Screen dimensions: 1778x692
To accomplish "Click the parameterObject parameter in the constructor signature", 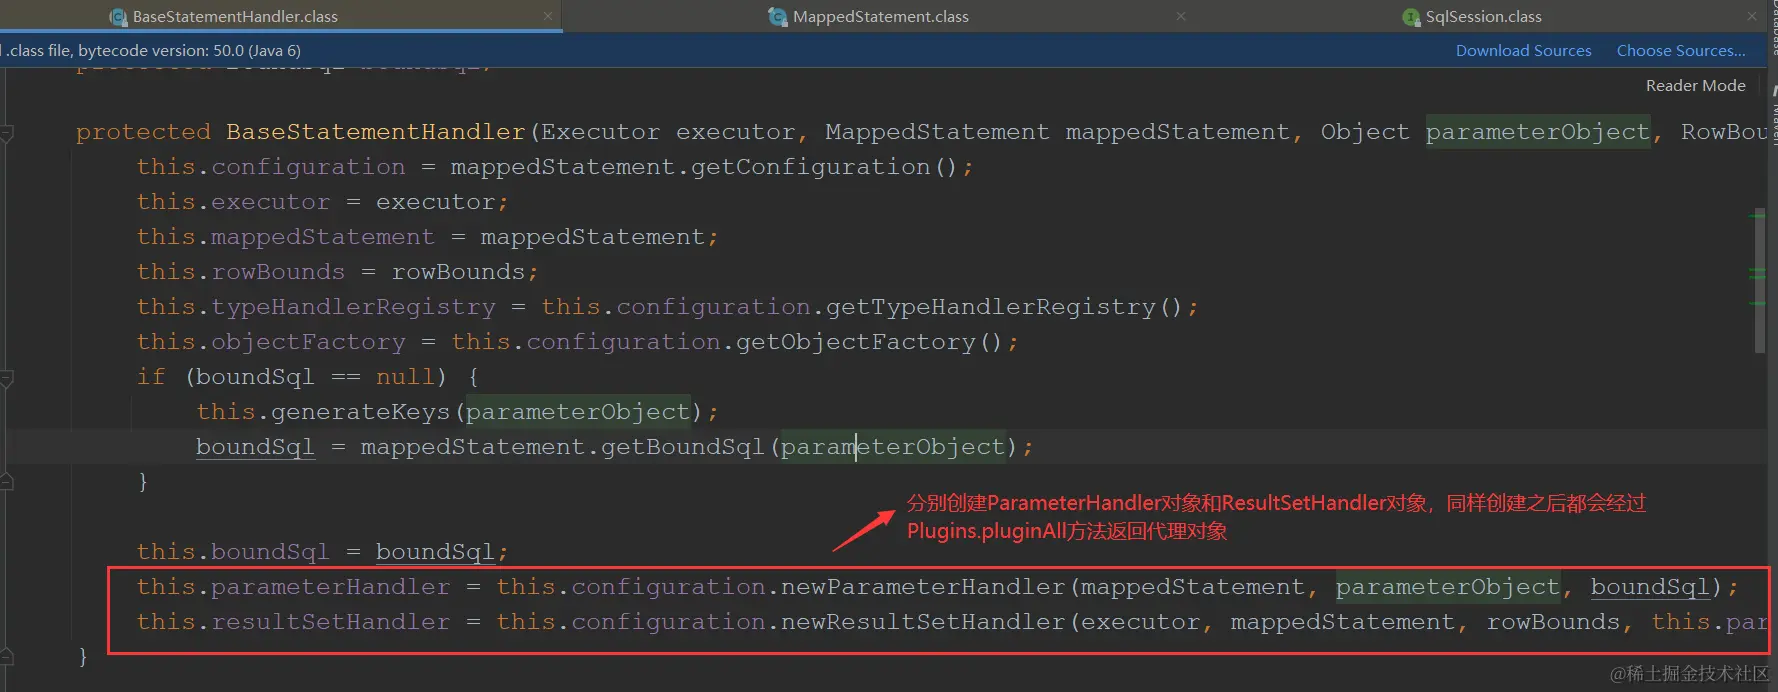I will (x=1537, y=132).
